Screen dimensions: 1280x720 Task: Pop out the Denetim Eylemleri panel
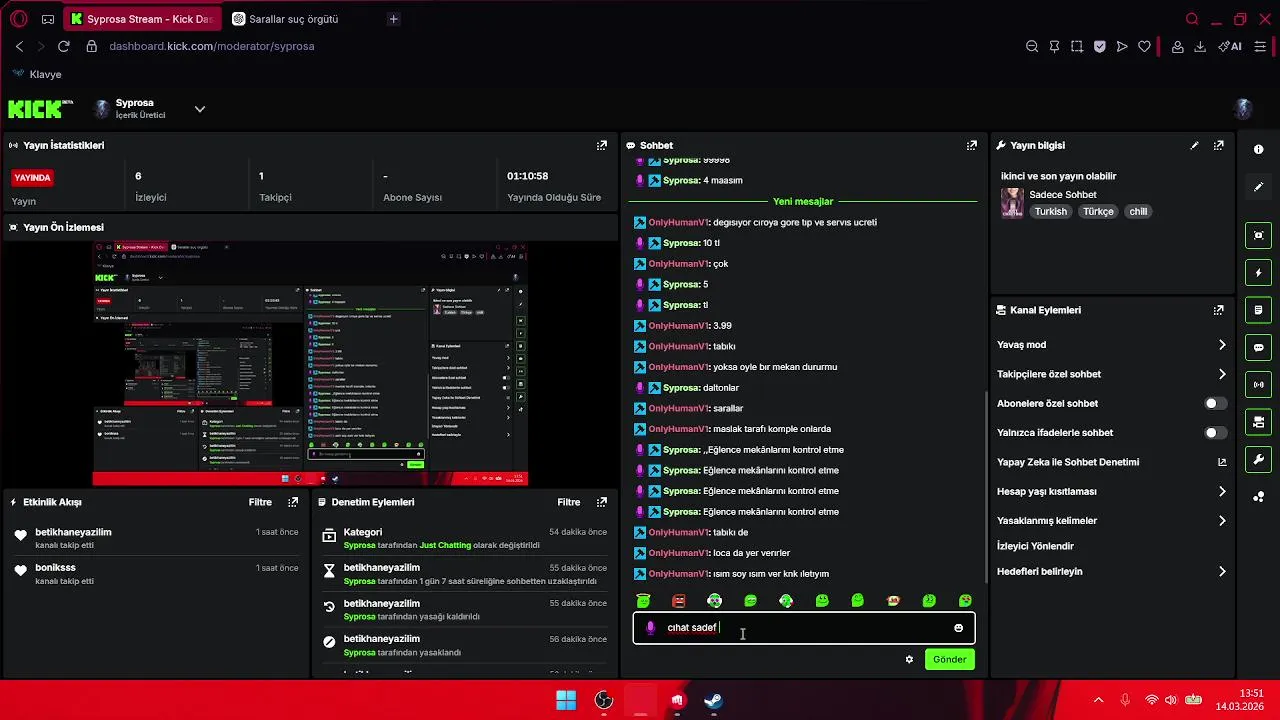[x=601, y=502]
